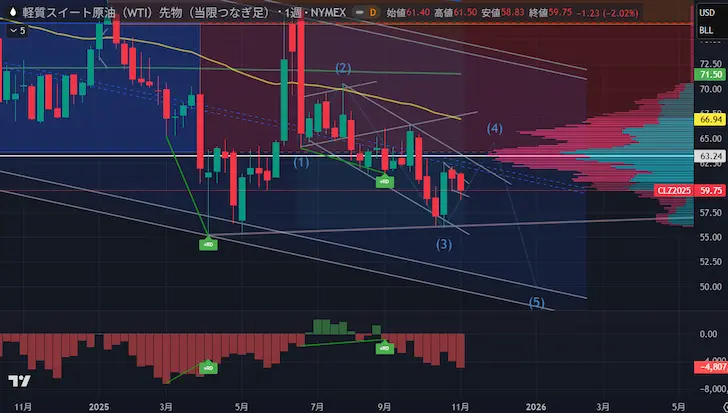728x413 pixels.
Task: Select the Elliott wave label (4)
Action: (x=494, y=128)
